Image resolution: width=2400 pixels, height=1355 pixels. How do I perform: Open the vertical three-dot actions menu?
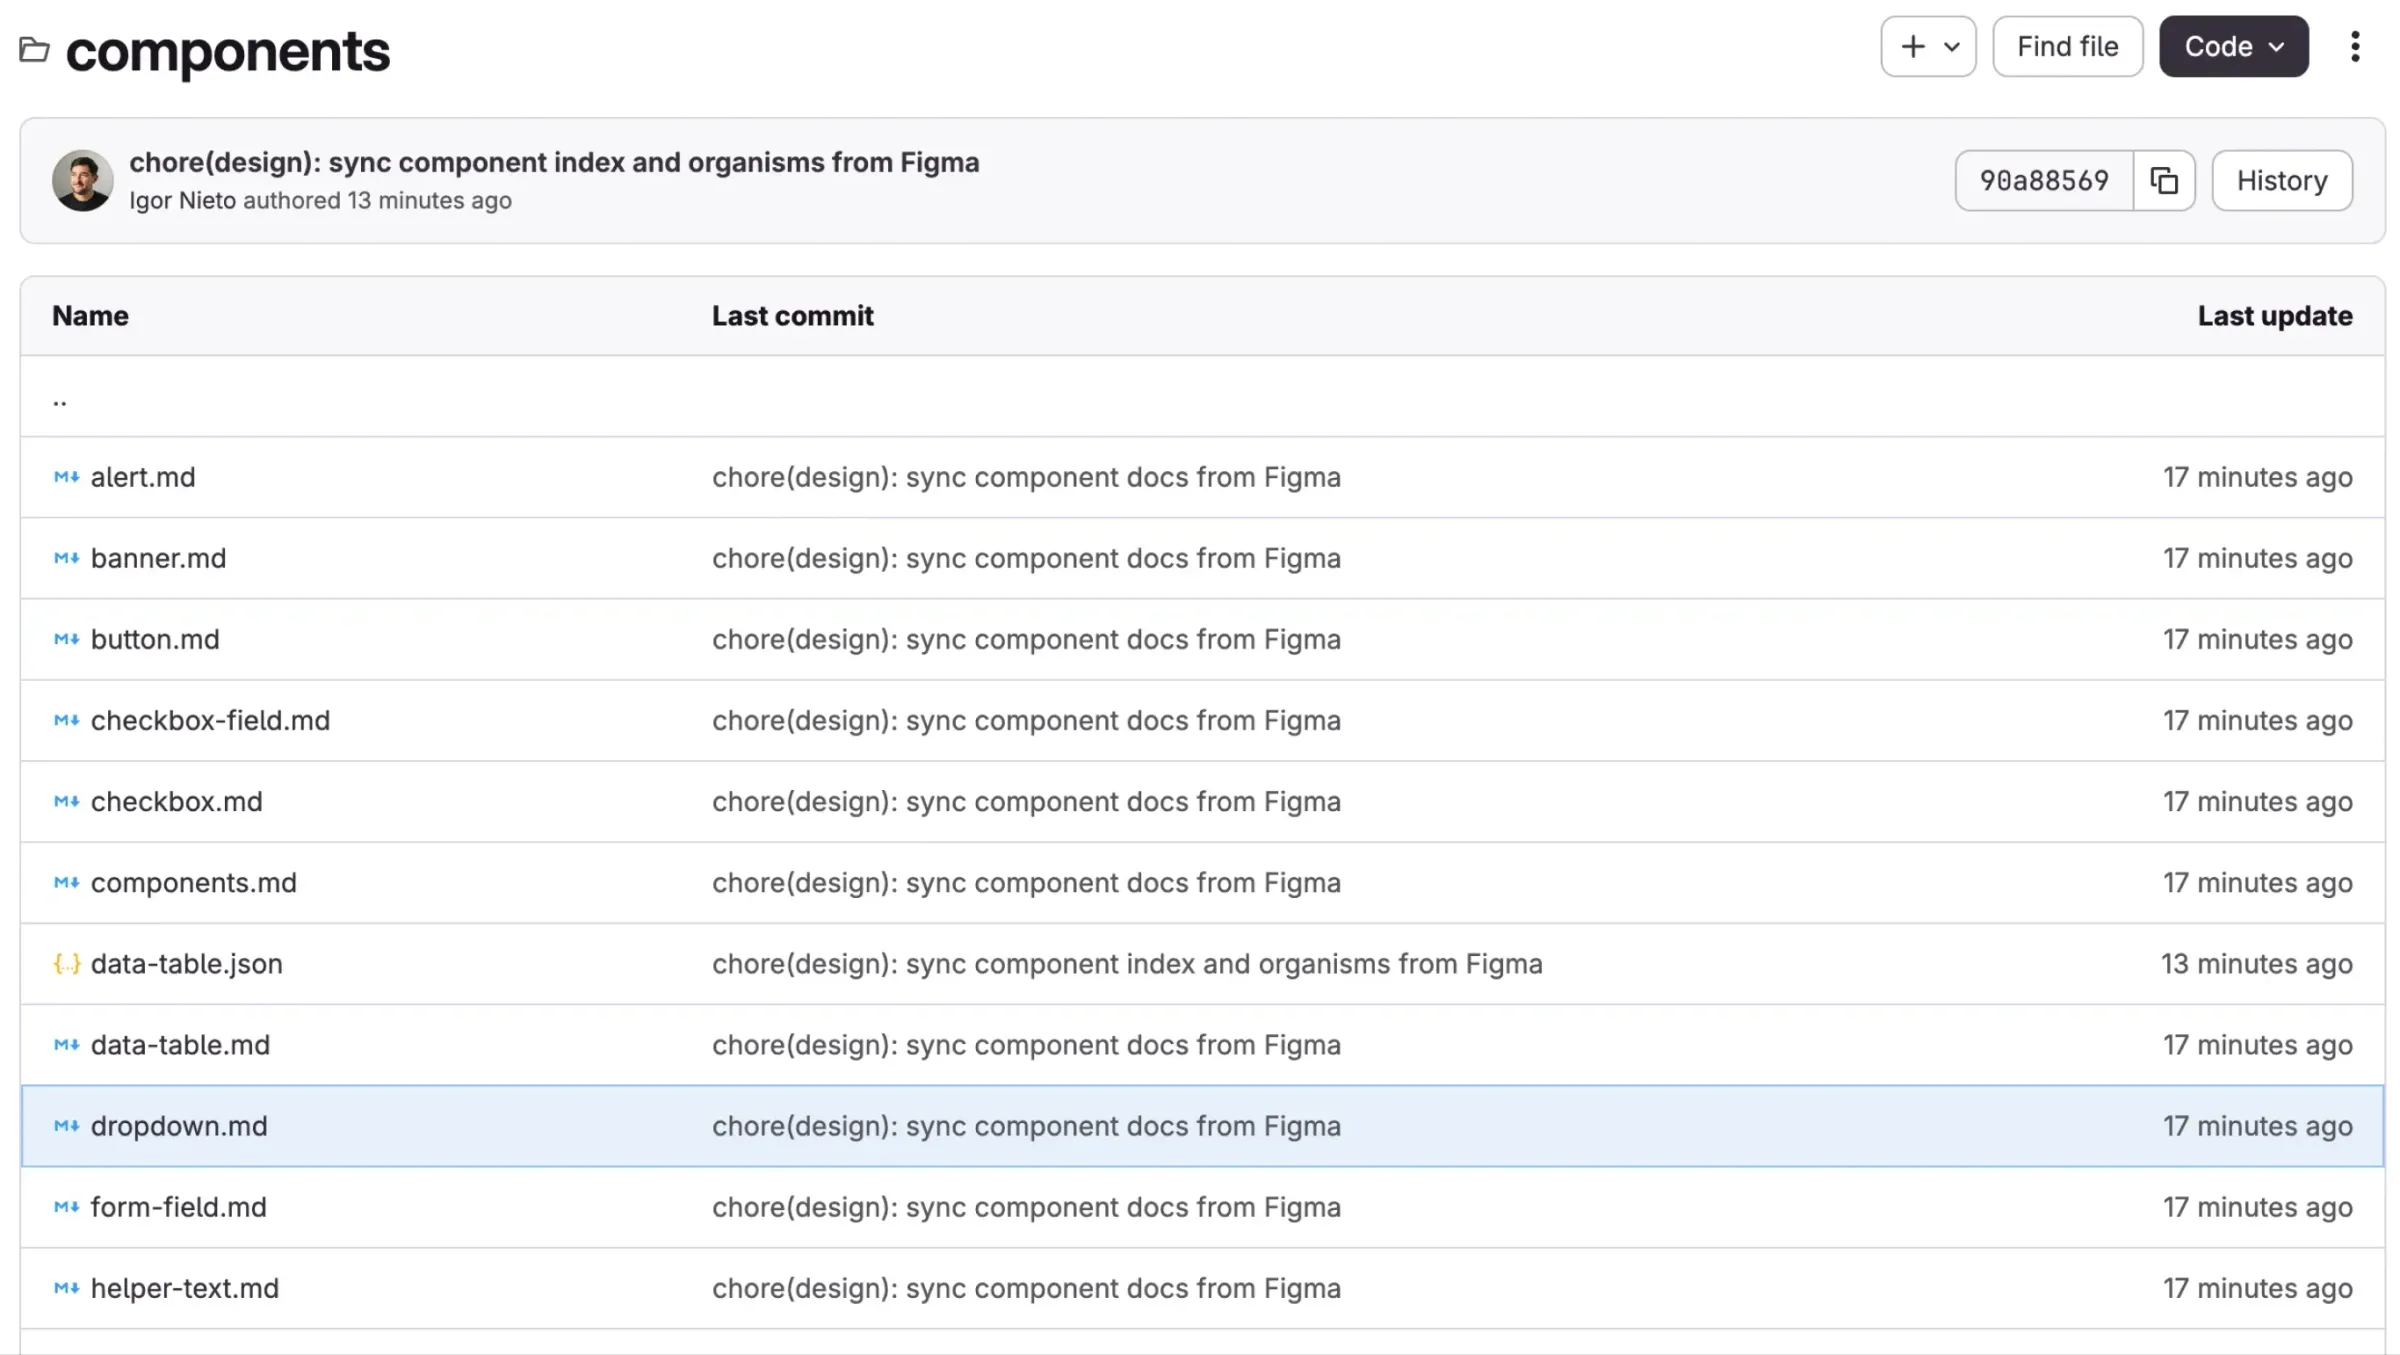pos(2355,46)
